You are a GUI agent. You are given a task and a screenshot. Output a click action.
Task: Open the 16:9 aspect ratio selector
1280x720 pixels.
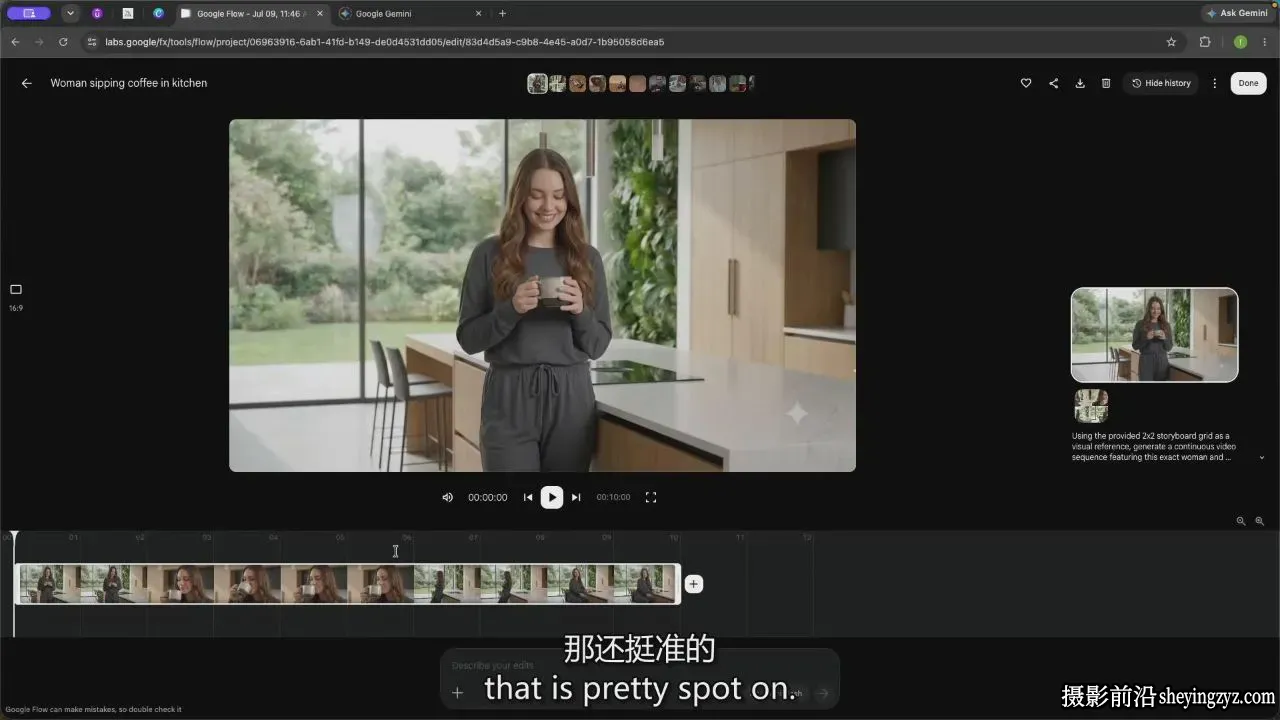[x=16, y=296]
